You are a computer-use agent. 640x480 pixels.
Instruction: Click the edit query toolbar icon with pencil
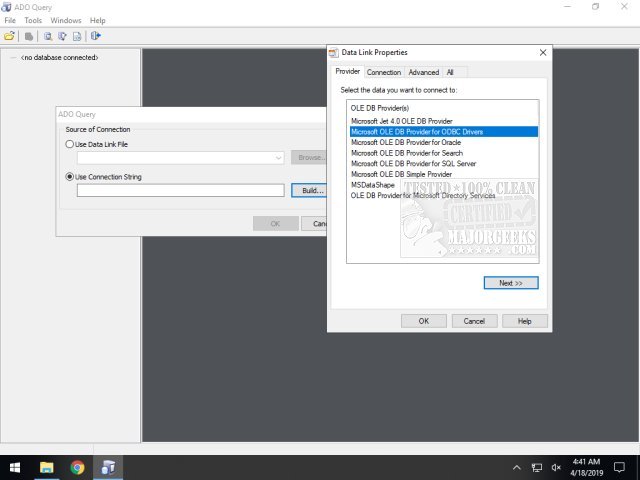[62, 36]
